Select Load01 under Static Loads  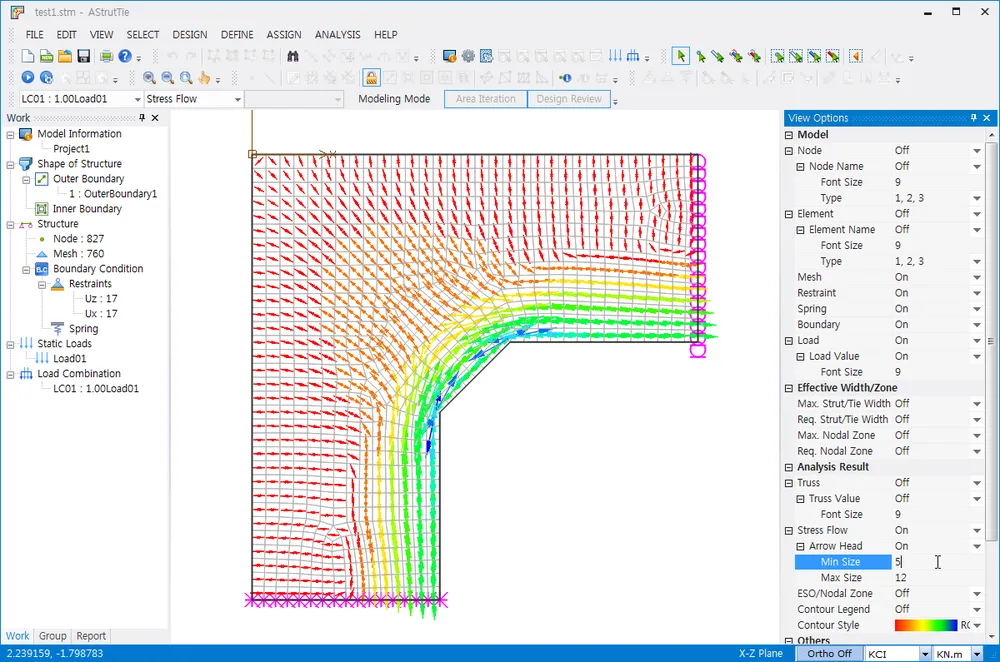(x=70, y=358)
